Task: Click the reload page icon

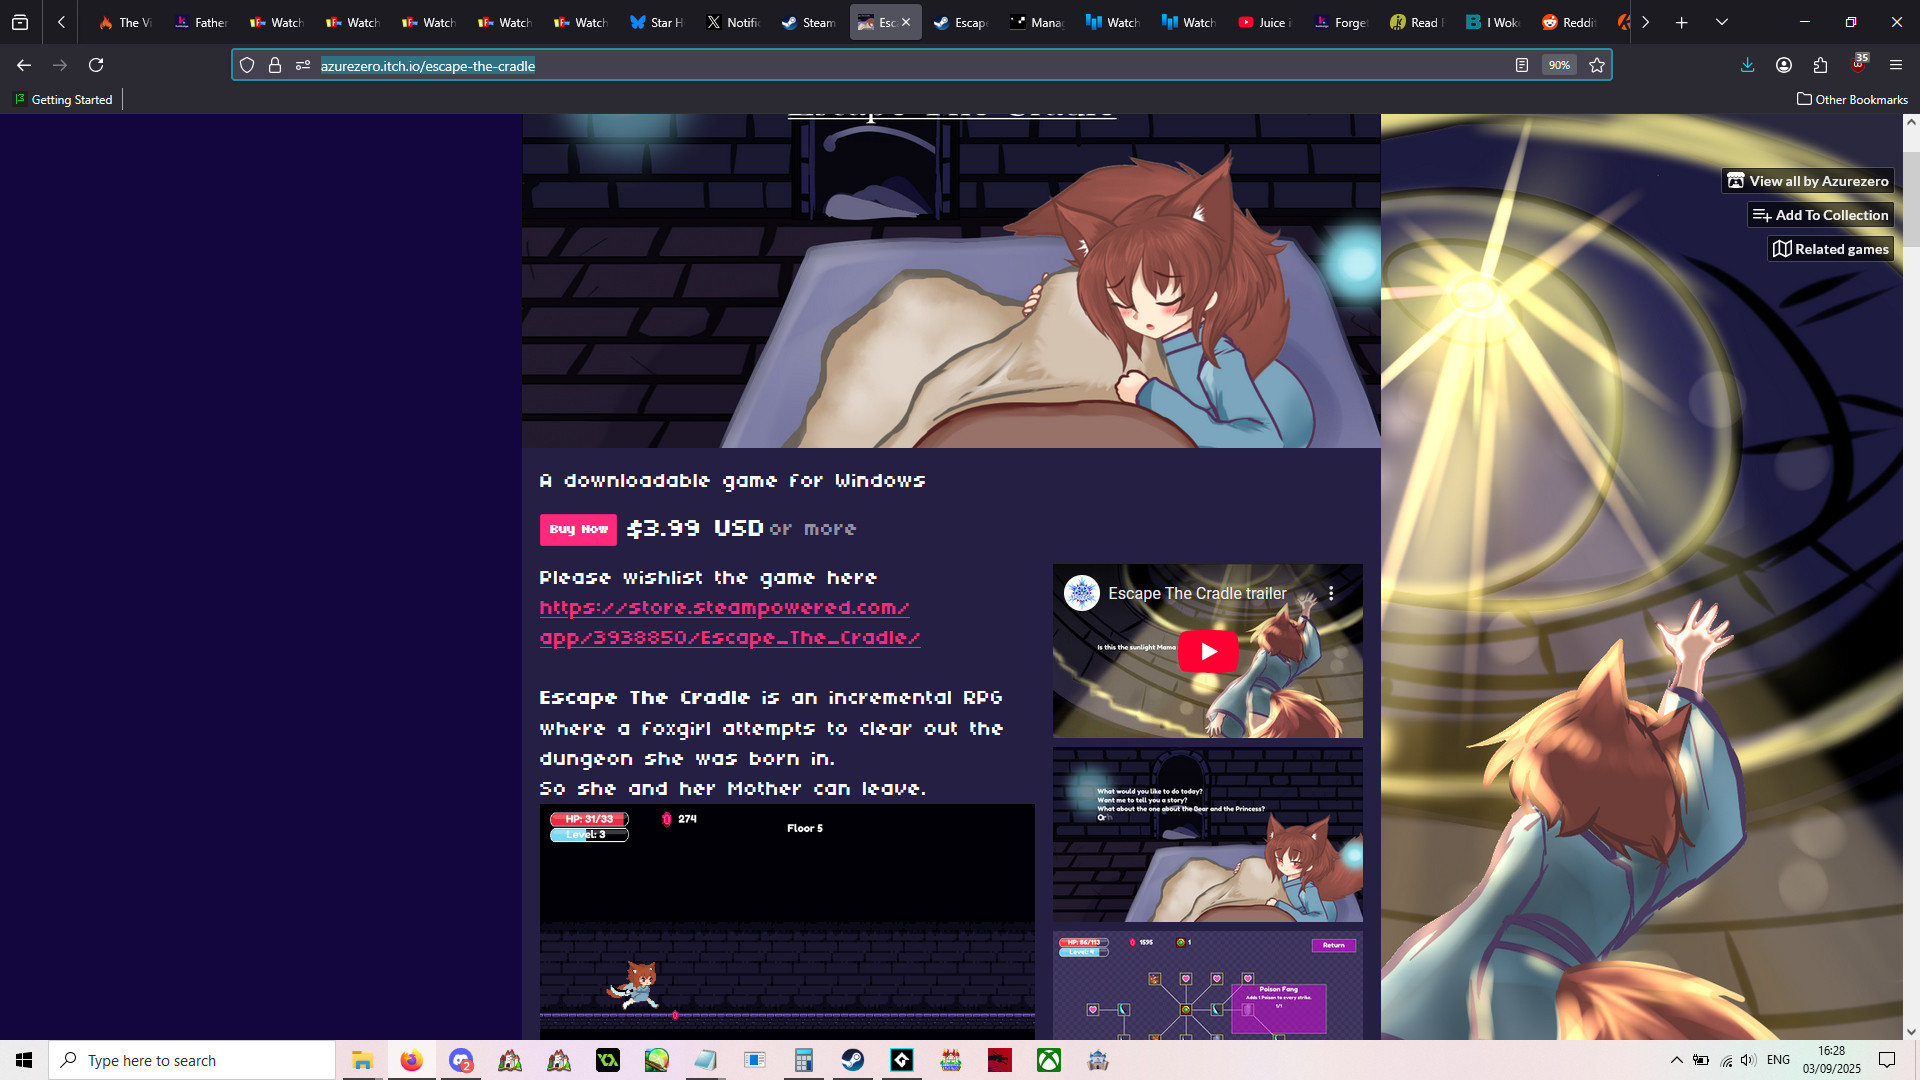Action: 96,65
